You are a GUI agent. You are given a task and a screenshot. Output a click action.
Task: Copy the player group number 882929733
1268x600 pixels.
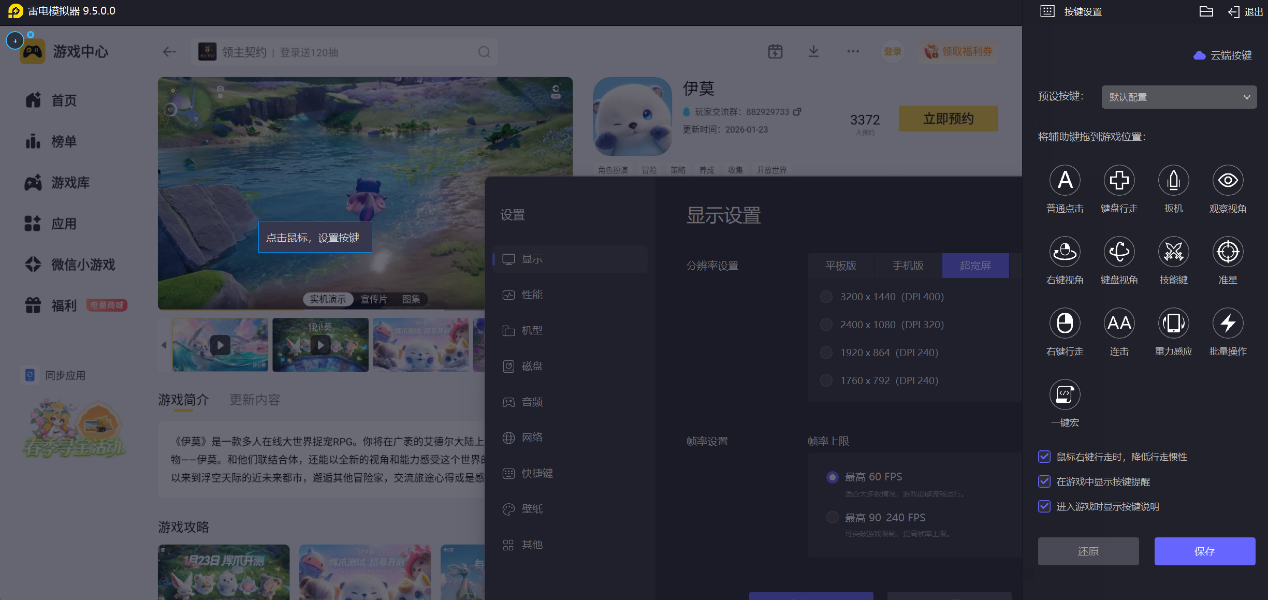coord(797,111)
